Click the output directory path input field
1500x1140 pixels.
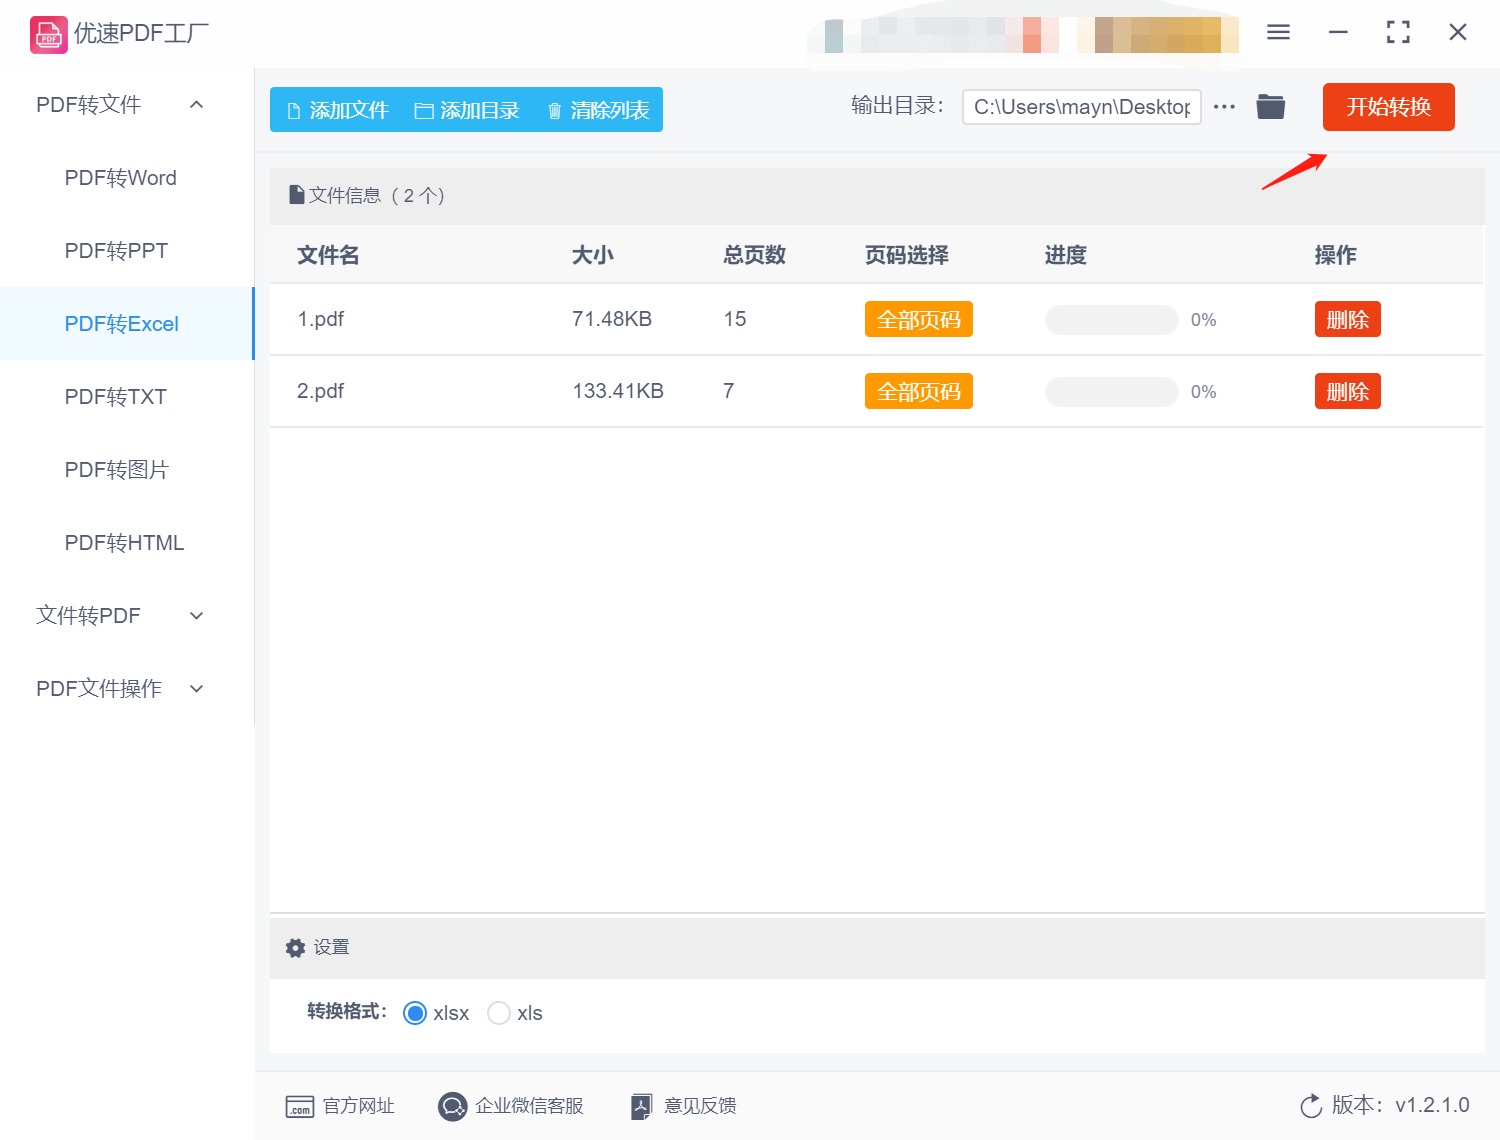[x=1081, y=106]
